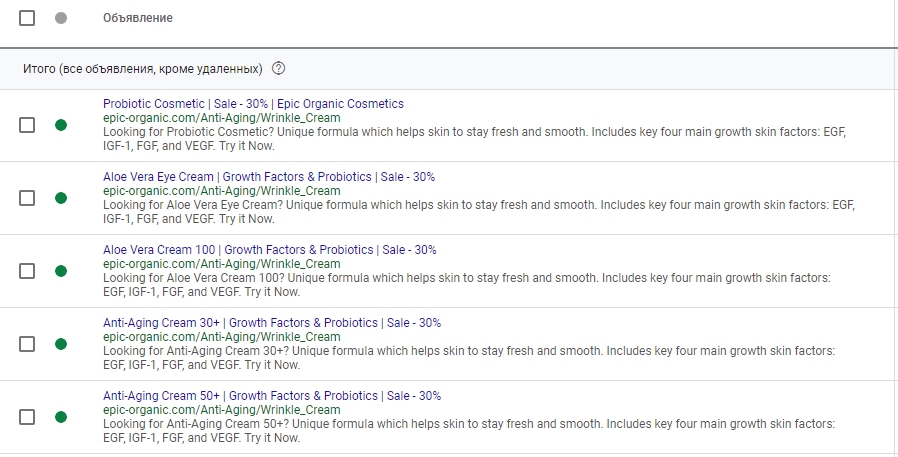The width and height of the screenshot is (898, 457).
Task: Select the Aloe Vera Eye Cream ad checkbox
Action: coord(27,198)
